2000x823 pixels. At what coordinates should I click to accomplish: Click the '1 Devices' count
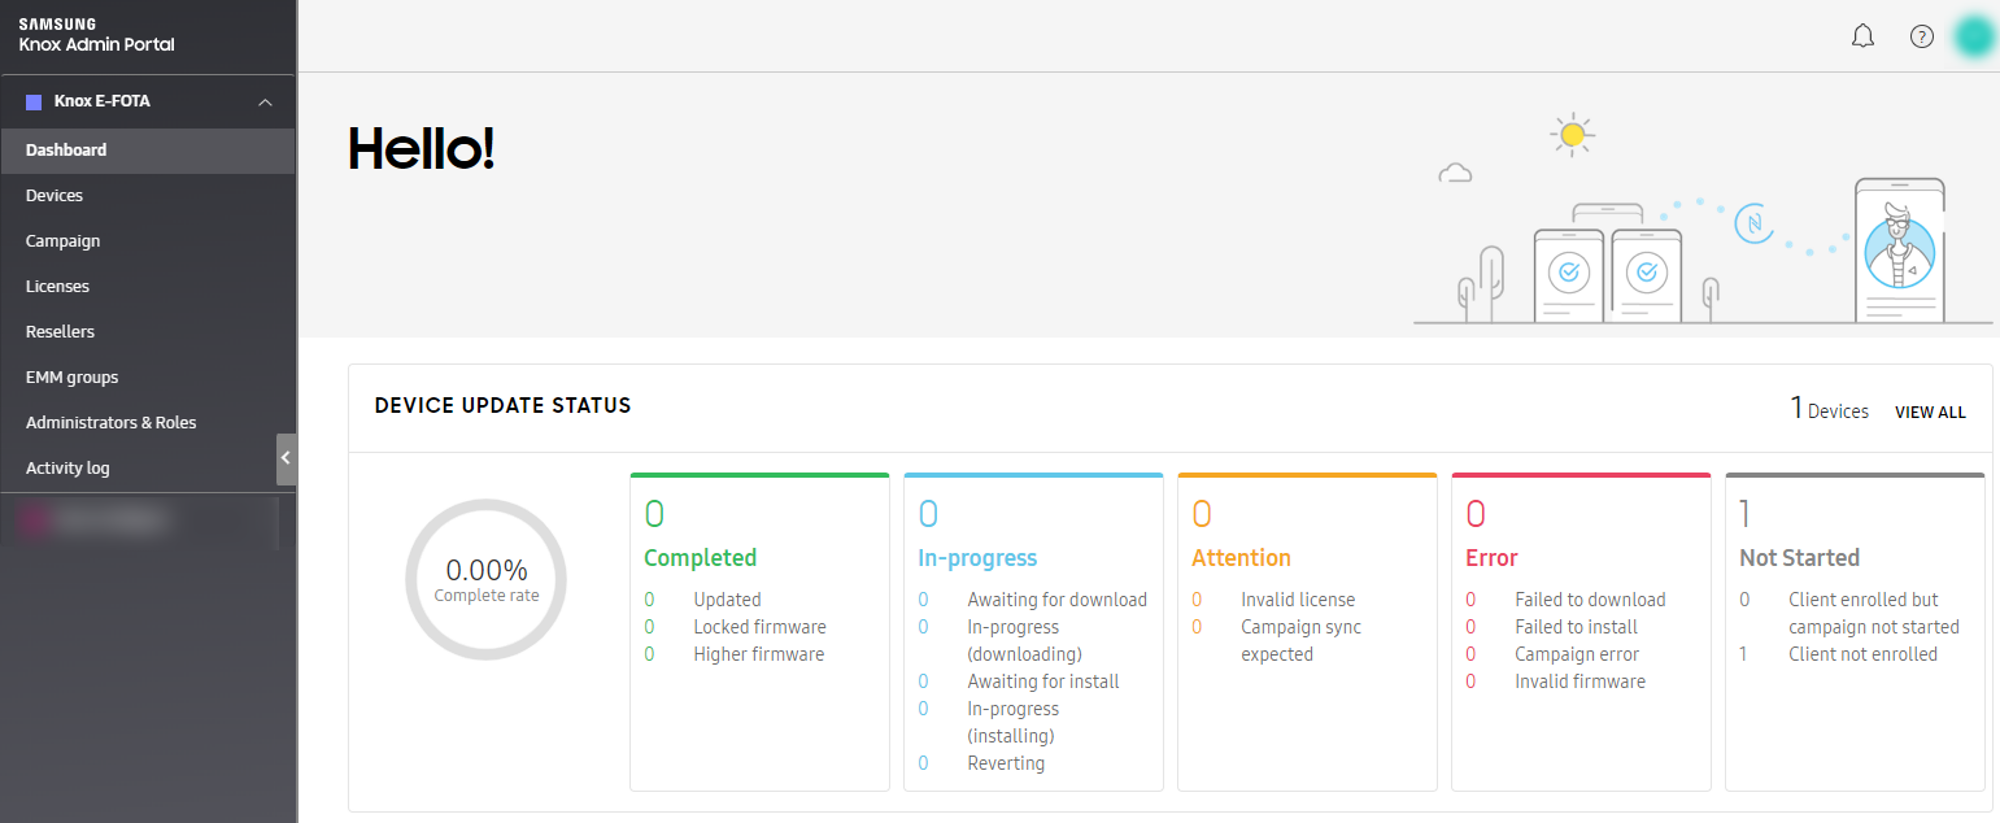[1829, 409]
